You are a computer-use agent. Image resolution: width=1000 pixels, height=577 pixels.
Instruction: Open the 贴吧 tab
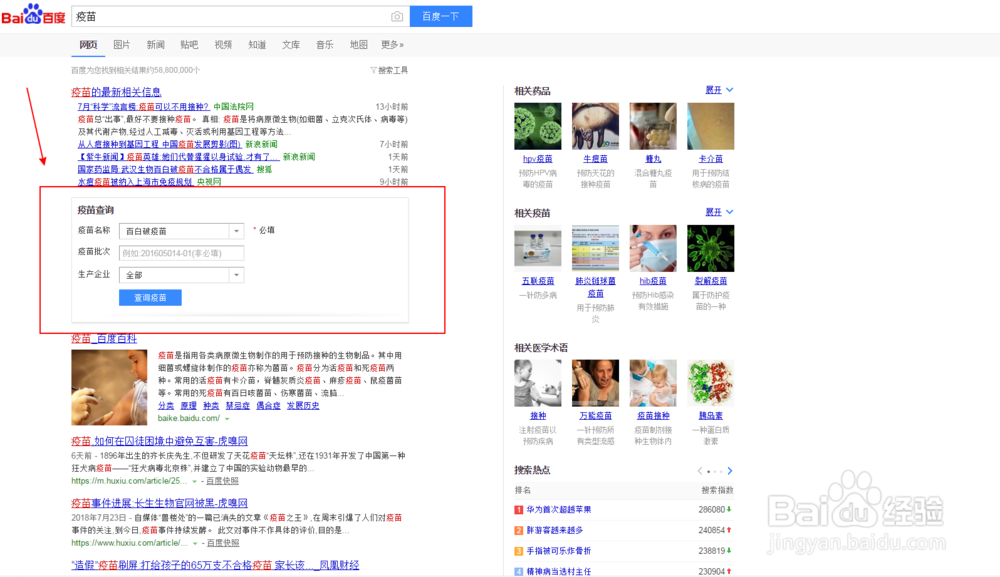[x=189, y=45]
